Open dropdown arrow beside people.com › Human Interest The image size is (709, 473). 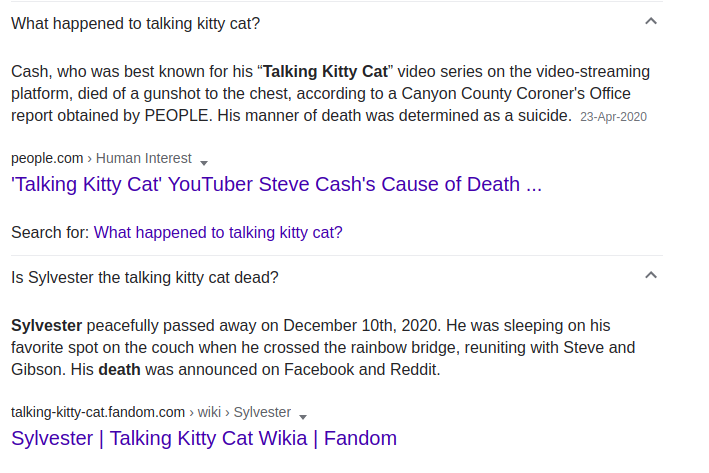[x=204, y=163]
